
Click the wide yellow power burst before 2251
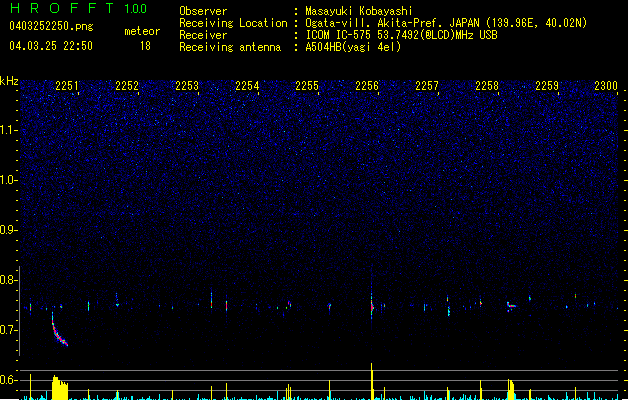[x=60, y=388]
